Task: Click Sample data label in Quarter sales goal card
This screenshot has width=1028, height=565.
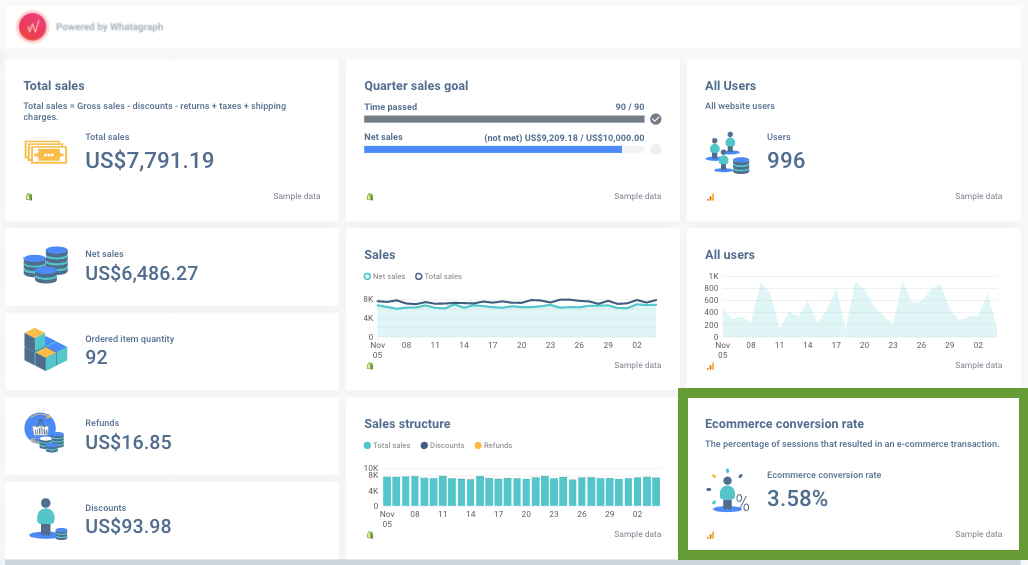Action: tap(638, 196)
